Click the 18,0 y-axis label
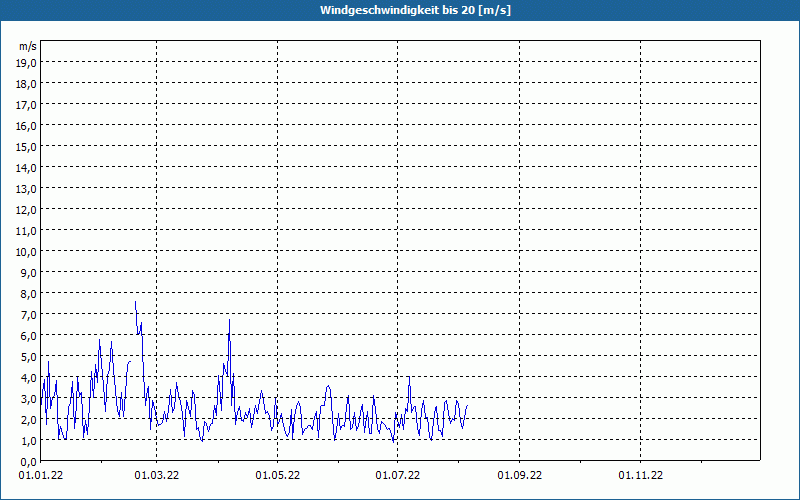Viewport: 800px width, 500px height. [26, 84]
